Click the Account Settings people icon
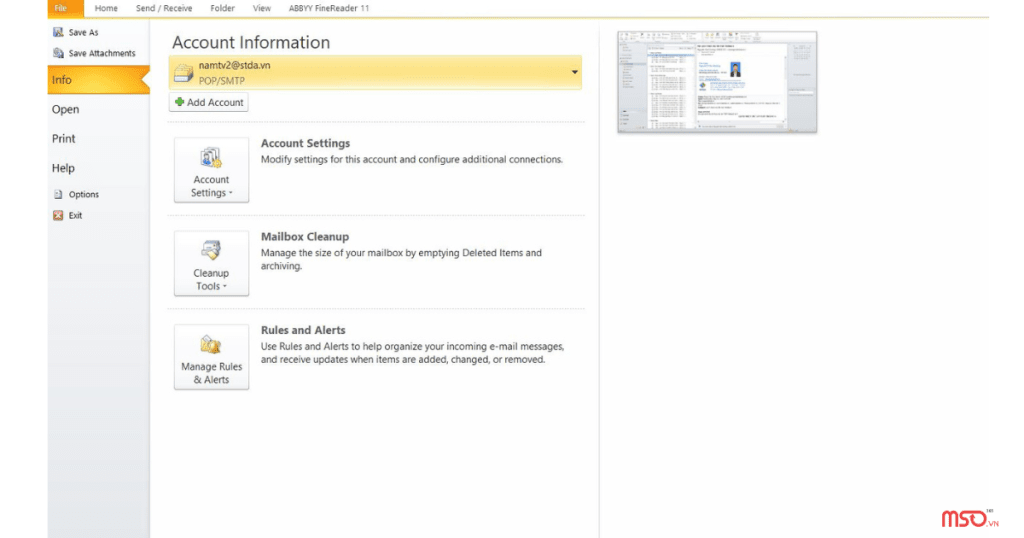Image resolution: width=1024 pixels, height=538 pixels. click(211, 158)
